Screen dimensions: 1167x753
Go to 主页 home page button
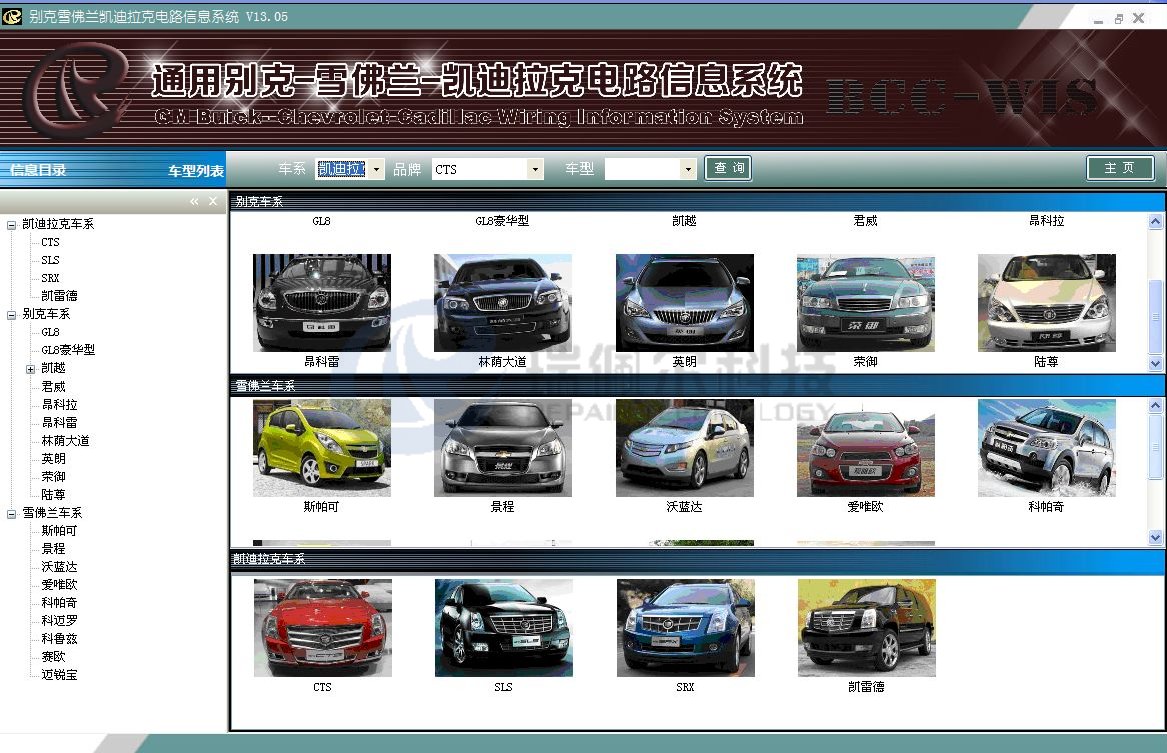[x=1119, y=168]
